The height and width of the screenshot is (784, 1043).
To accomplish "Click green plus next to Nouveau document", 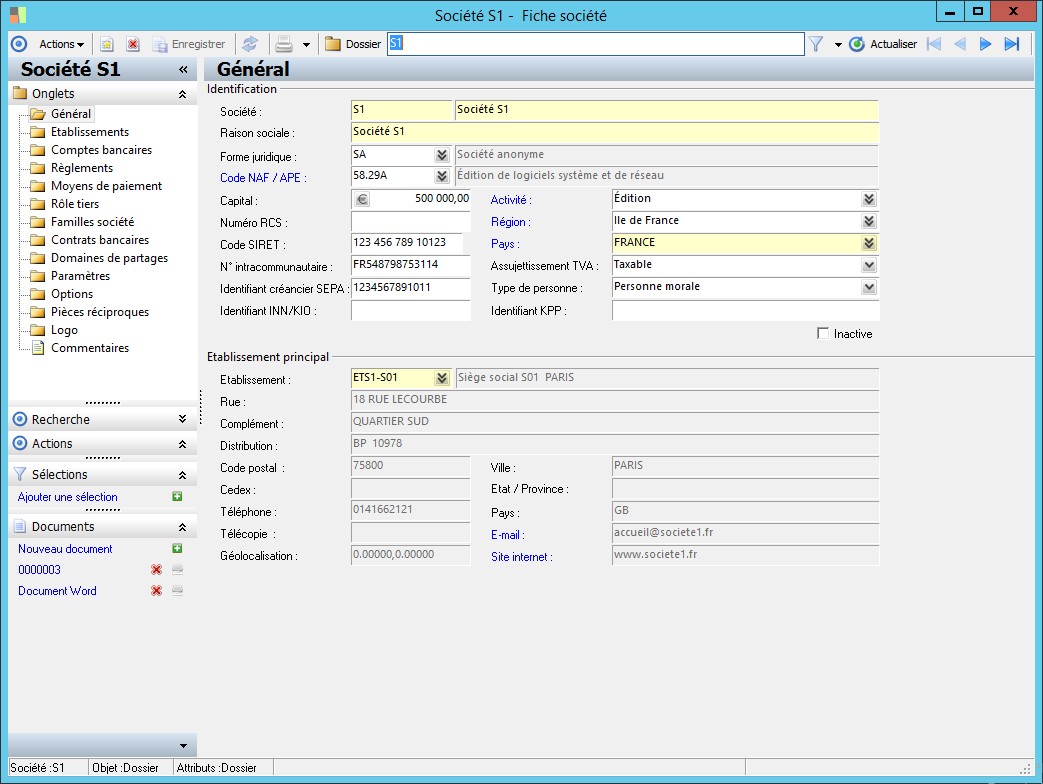I will pos(177,549).
